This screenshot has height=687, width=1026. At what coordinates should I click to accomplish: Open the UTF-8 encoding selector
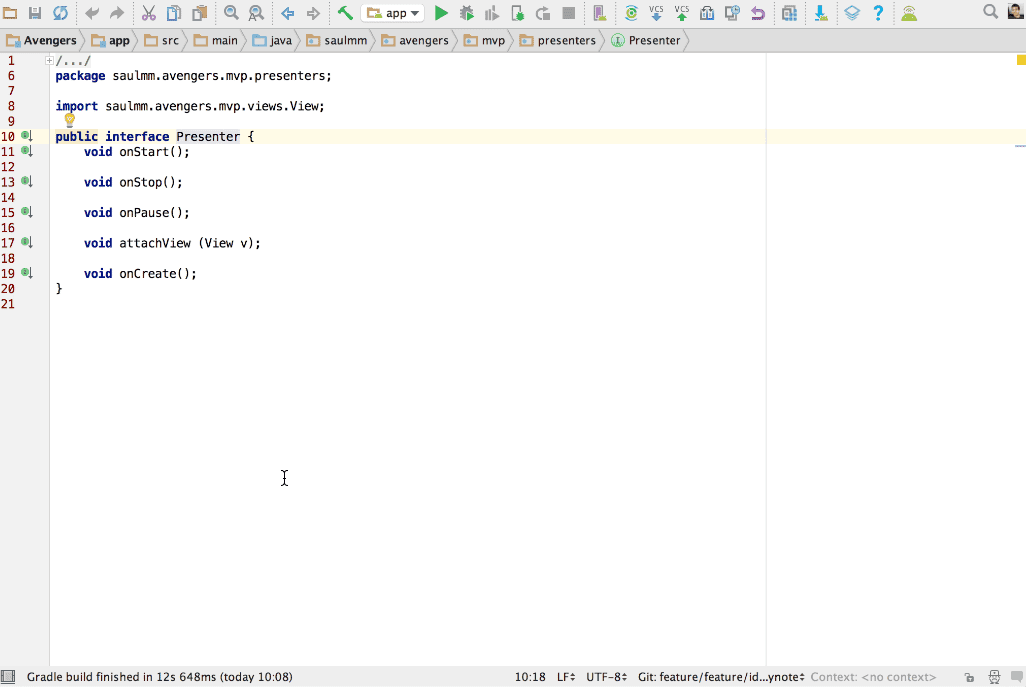[x=604, y=676]
